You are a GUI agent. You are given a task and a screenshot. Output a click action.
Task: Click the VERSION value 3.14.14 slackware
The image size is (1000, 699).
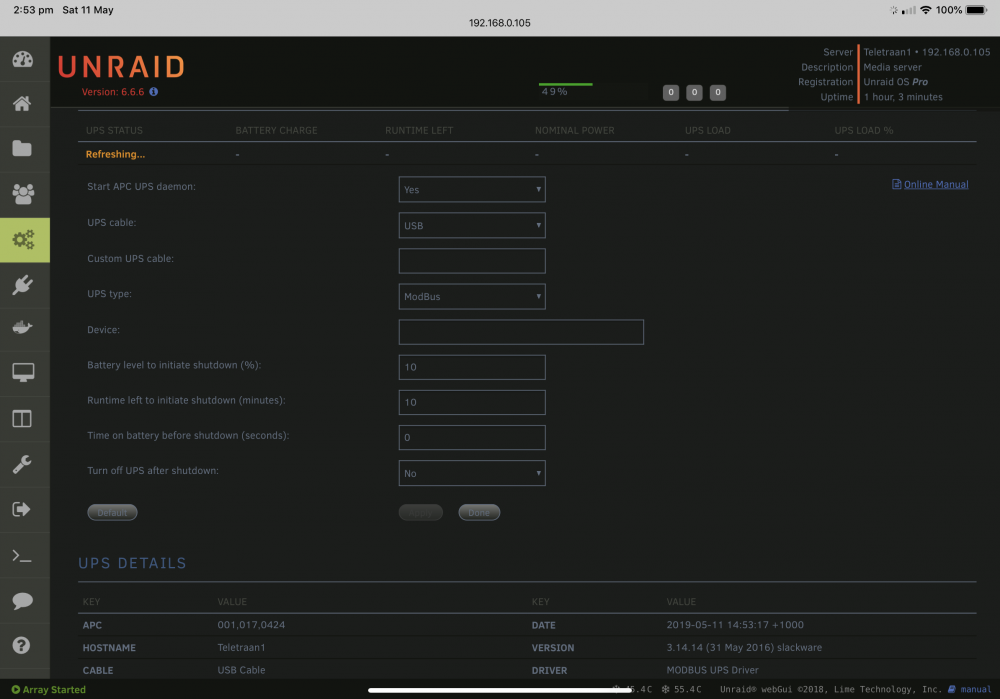tap(744, 647)
